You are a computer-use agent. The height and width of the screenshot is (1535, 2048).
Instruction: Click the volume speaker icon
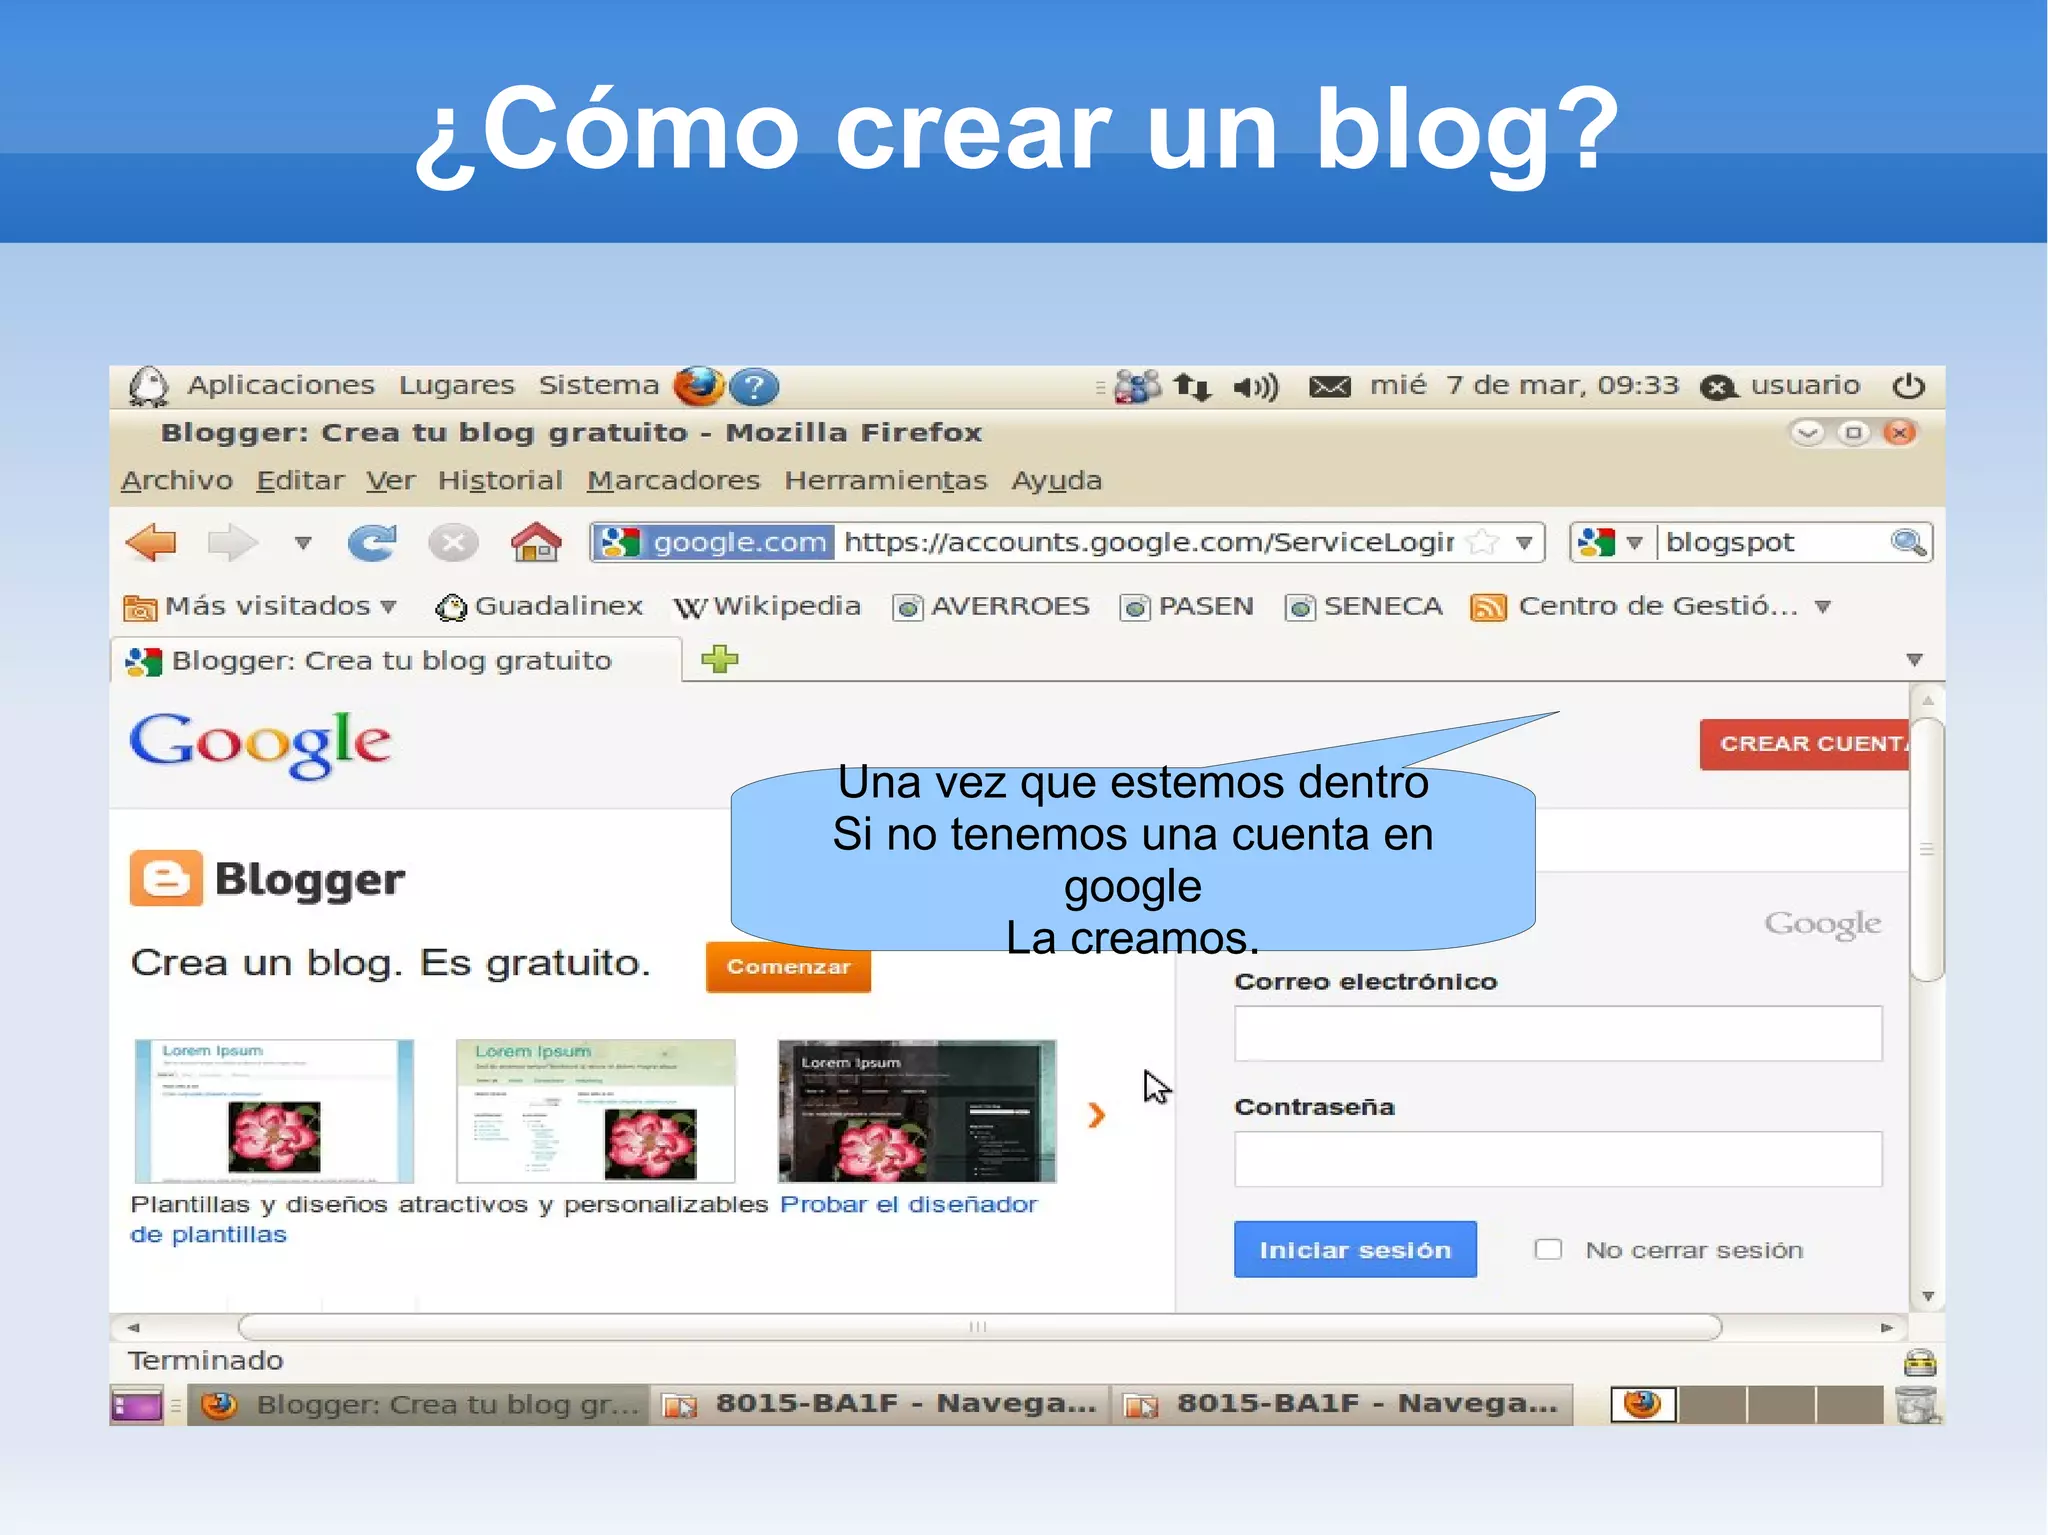(x=1255, y=386)
